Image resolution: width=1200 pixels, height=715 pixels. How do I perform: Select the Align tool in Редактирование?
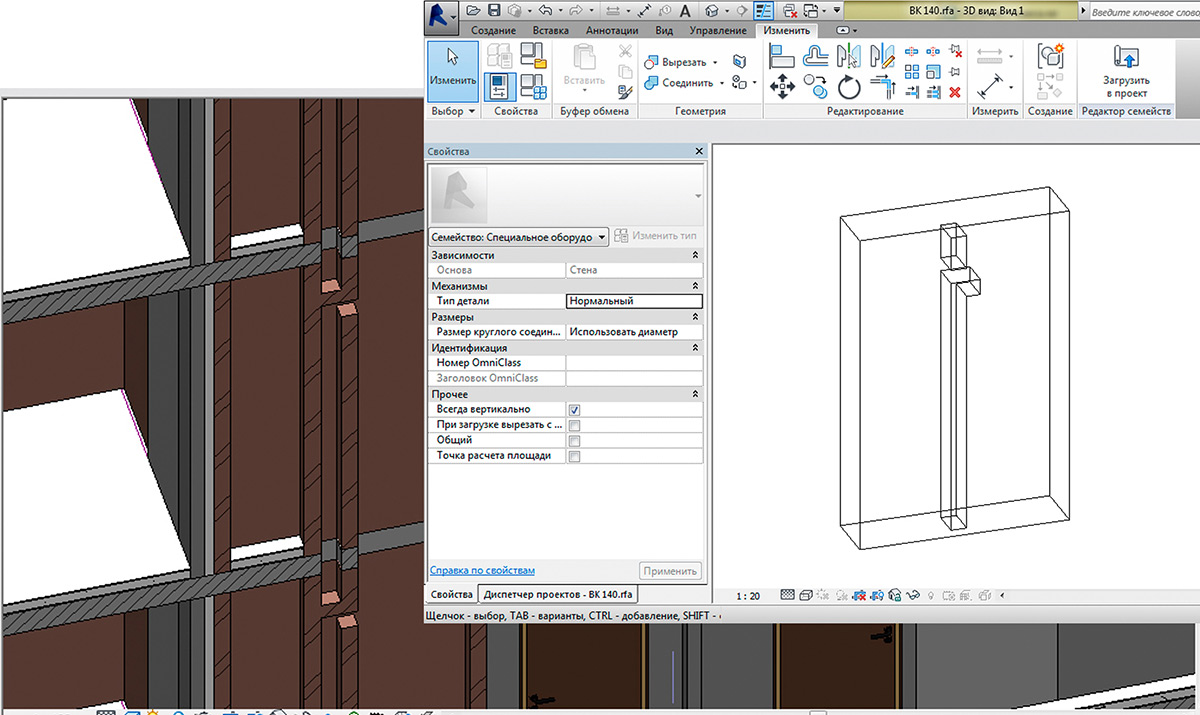tap(782, 55)
